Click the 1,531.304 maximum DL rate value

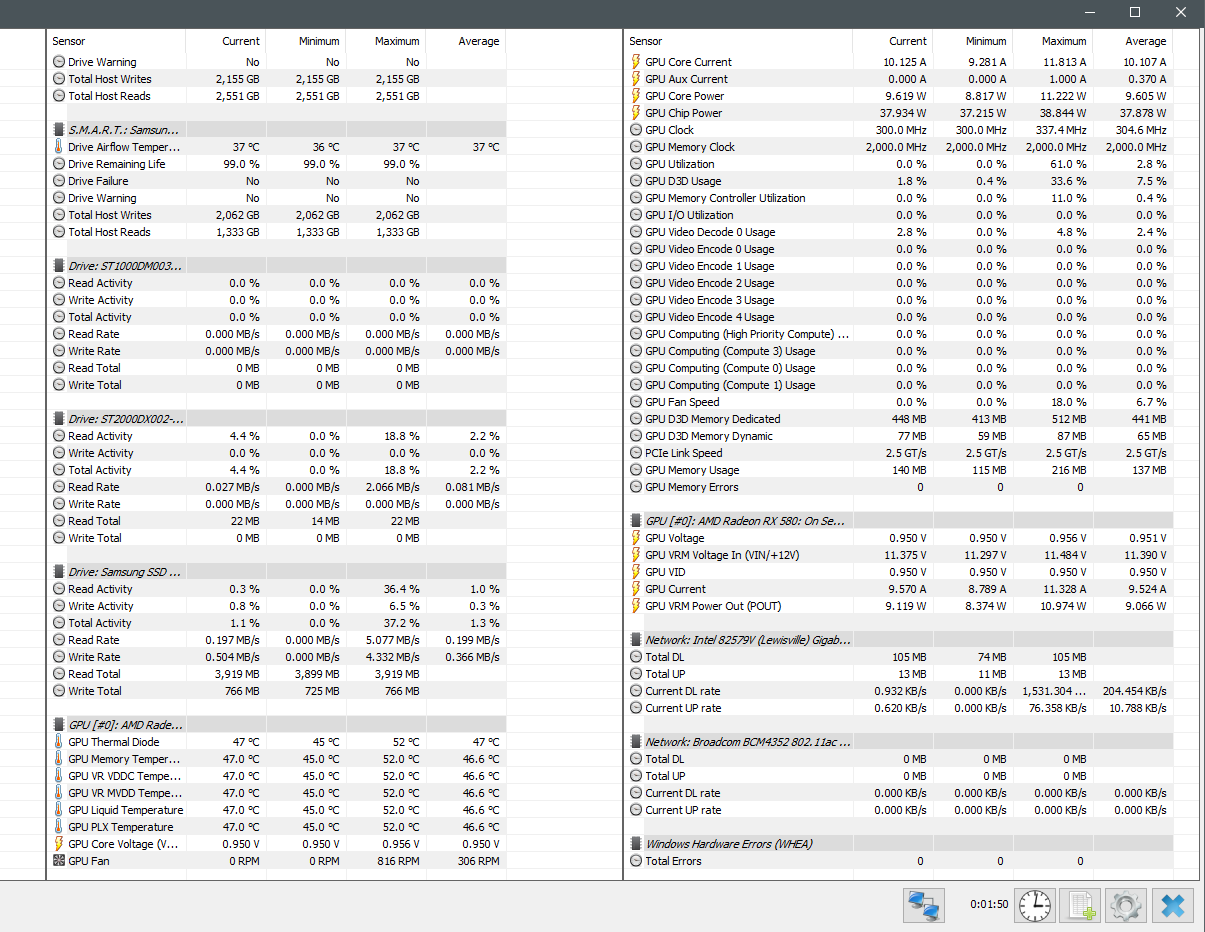(x=1054, y=691)
